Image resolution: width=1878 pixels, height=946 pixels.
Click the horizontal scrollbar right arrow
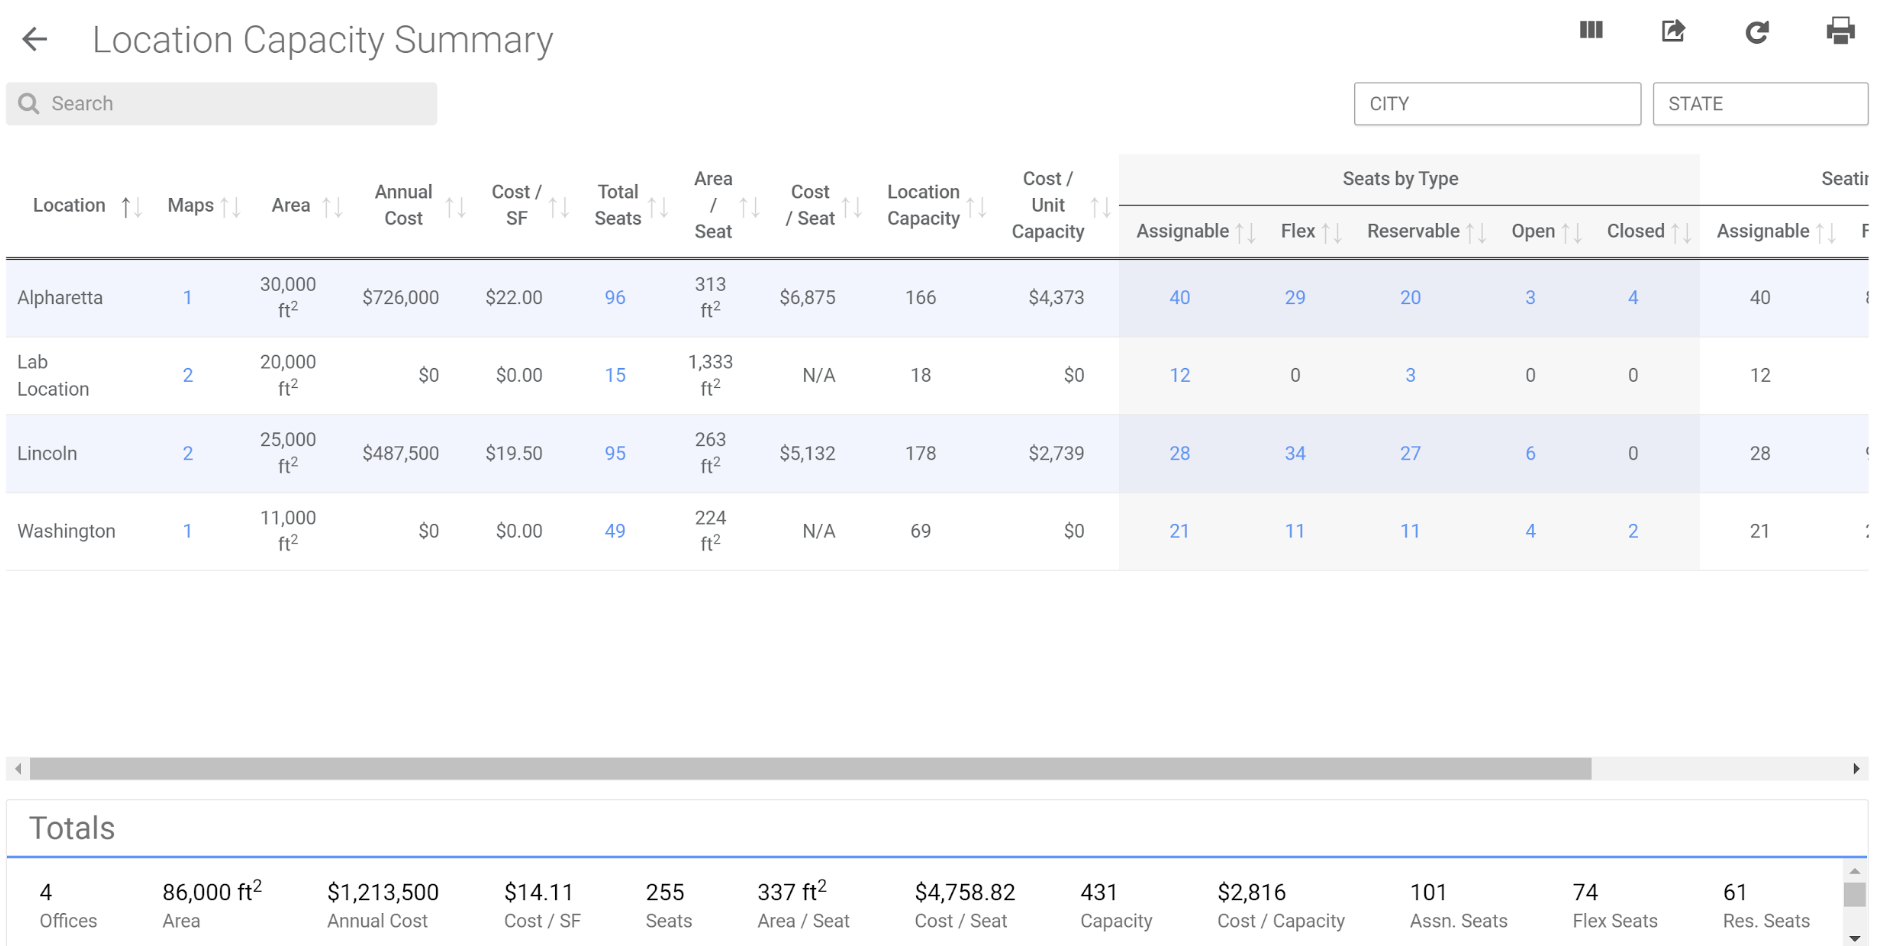[1856, 769]
